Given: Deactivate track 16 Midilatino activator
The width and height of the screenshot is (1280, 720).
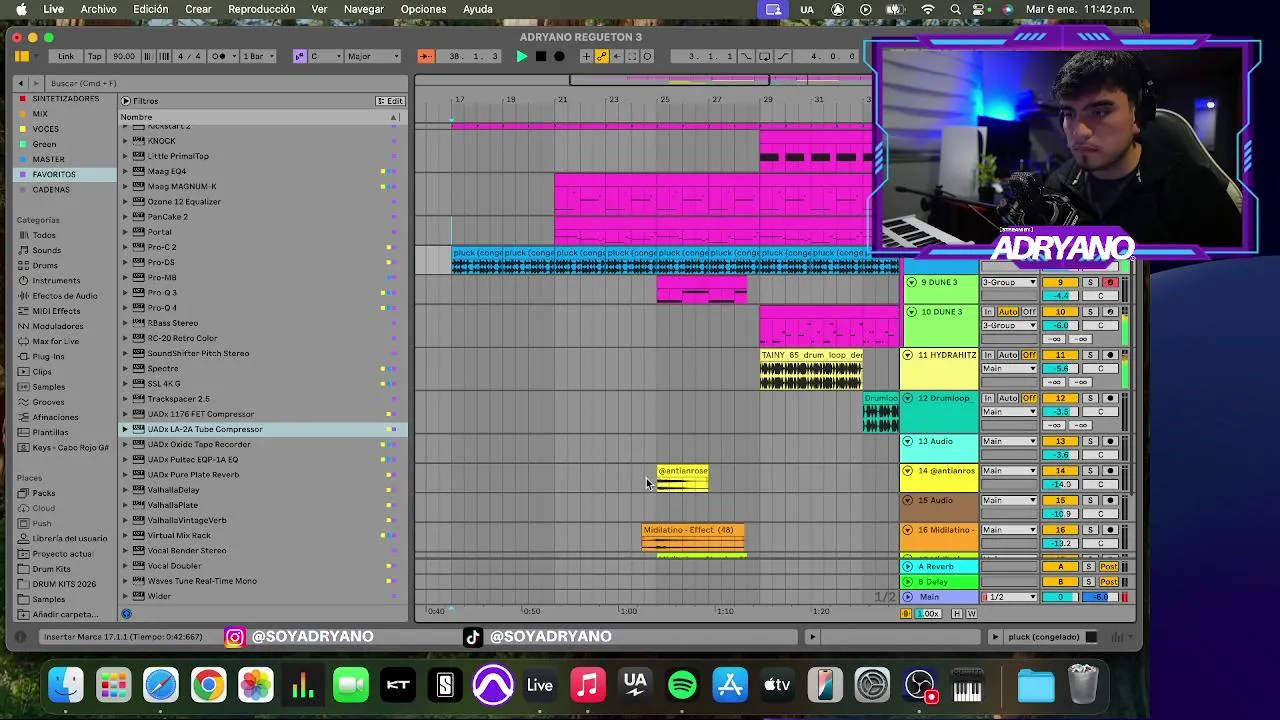Looking at the screenshot, I should (x=1060, y=530).
